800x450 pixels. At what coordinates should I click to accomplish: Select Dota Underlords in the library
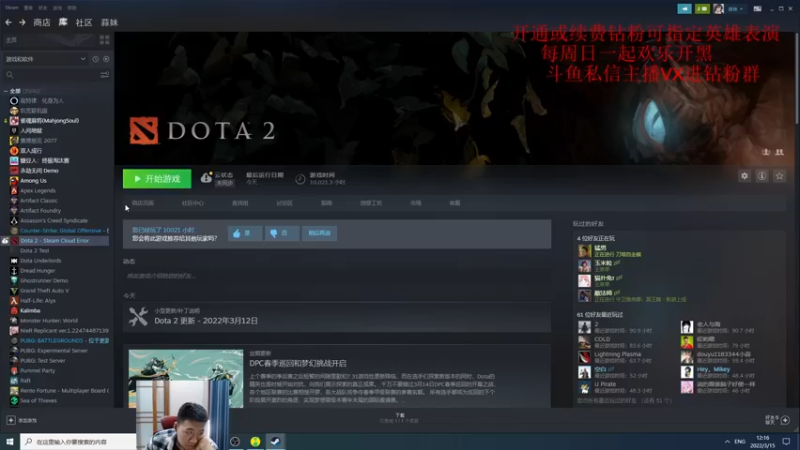tap(40, 261)
